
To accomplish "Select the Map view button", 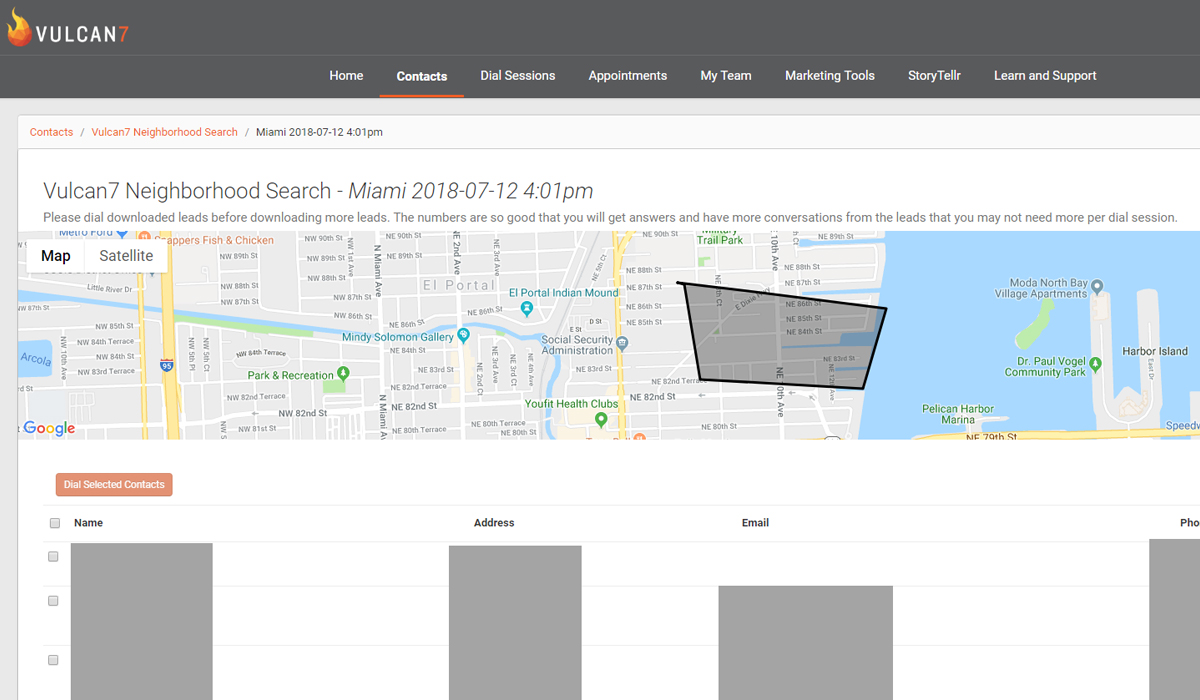I will tap(56, 256).
